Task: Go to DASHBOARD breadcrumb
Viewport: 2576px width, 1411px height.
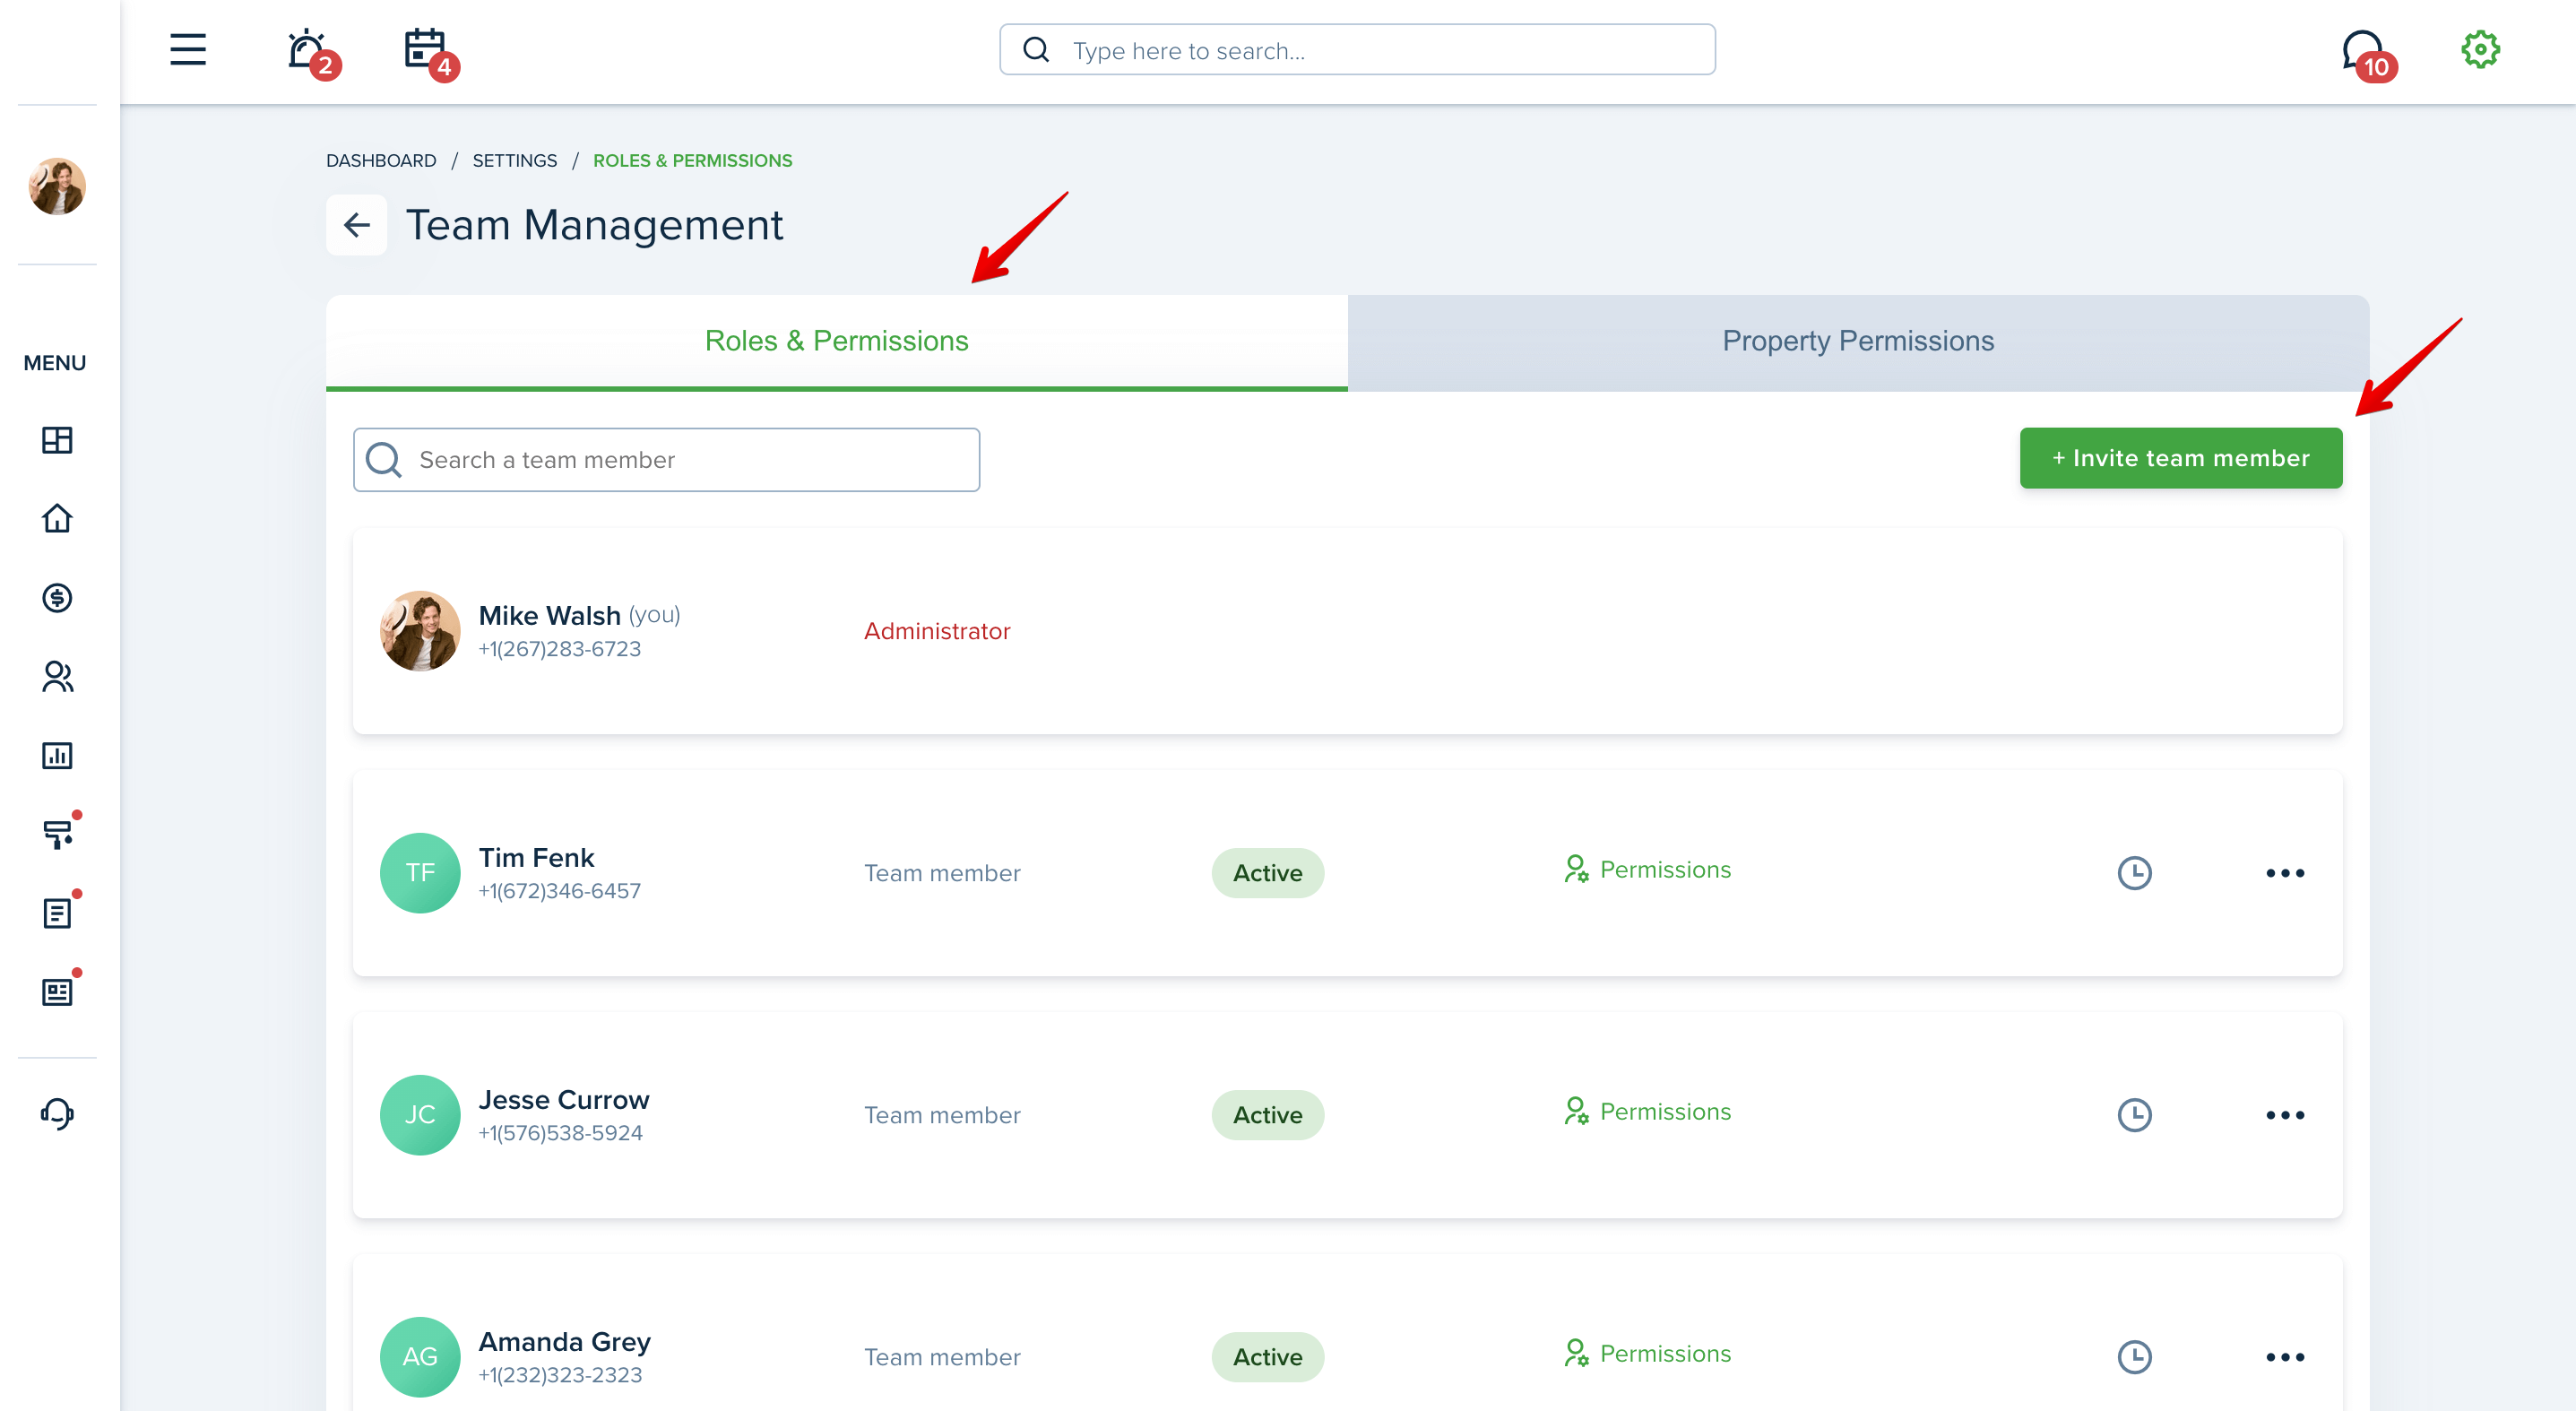Action: click(x=381, y=160)
